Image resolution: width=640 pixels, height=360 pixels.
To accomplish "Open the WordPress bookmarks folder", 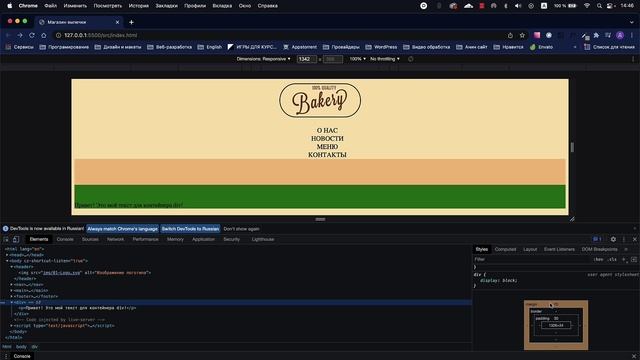I will (381, 47).
